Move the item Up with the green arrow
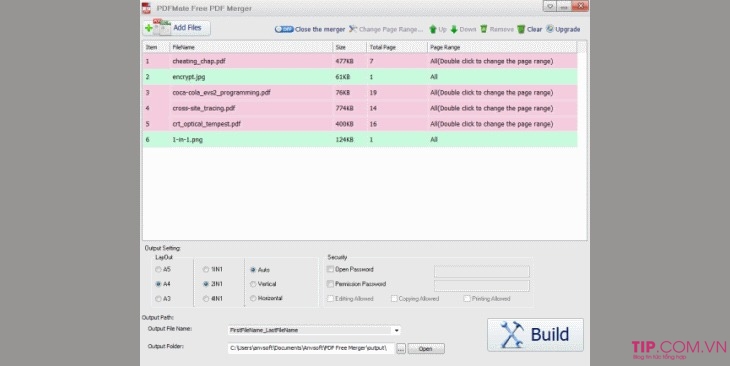 tap(437, 29)
